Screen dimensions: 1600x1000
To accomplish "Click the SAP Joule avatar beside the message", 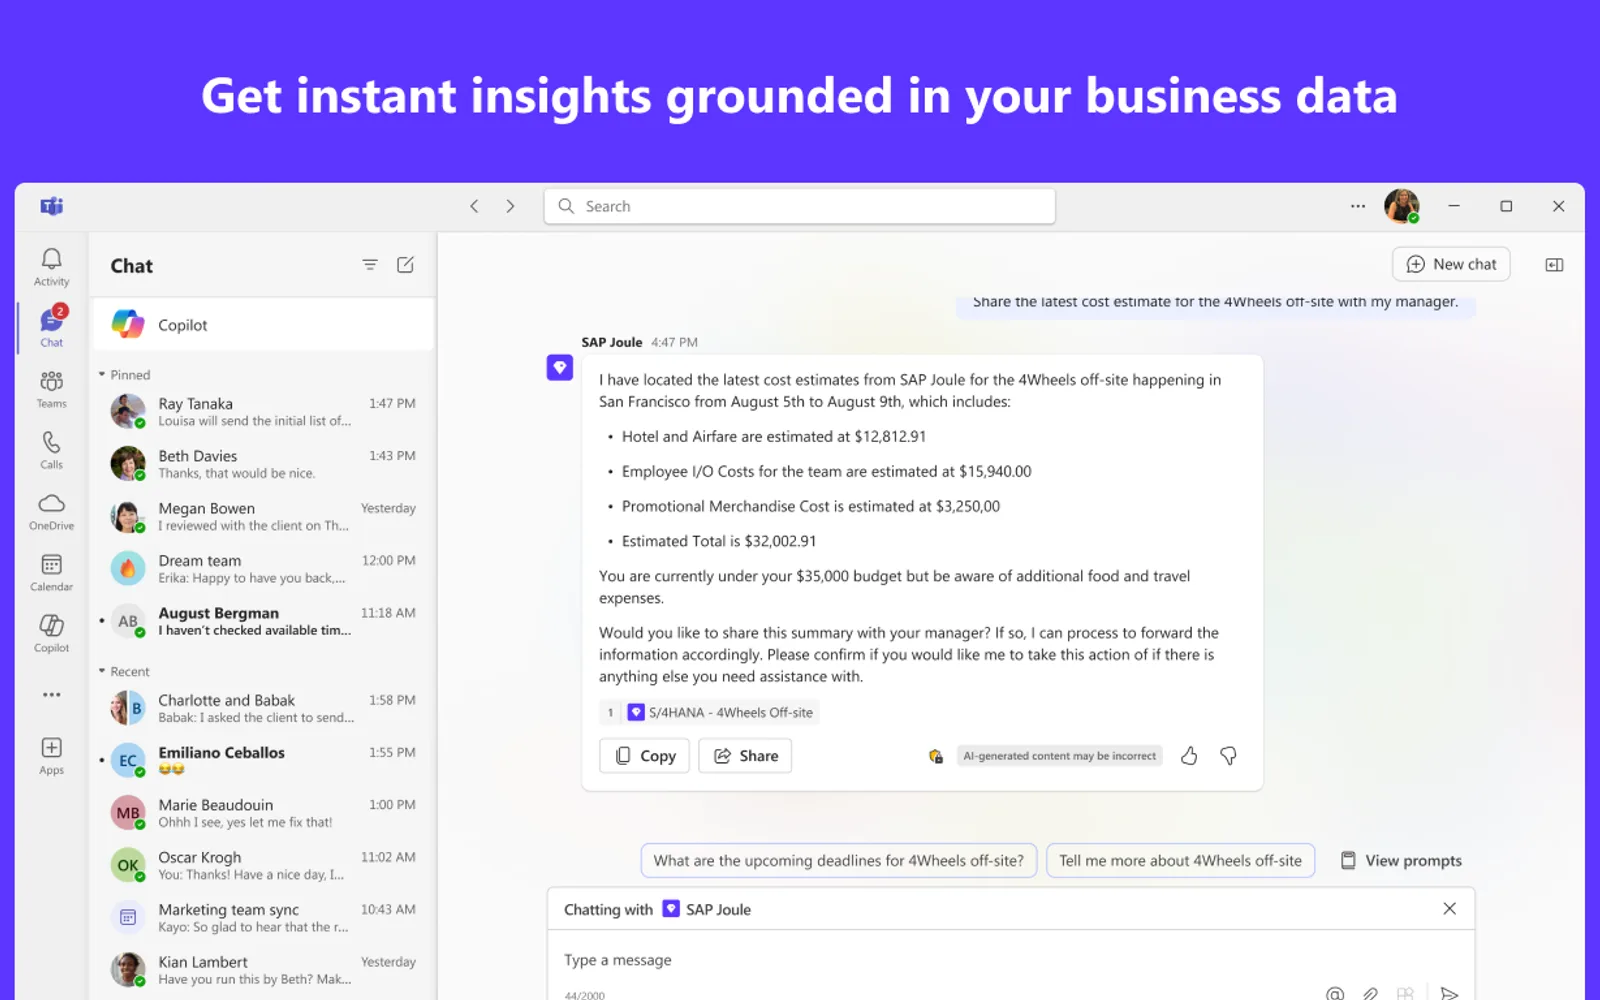I will pyautogui.click(x=560, y=368).
